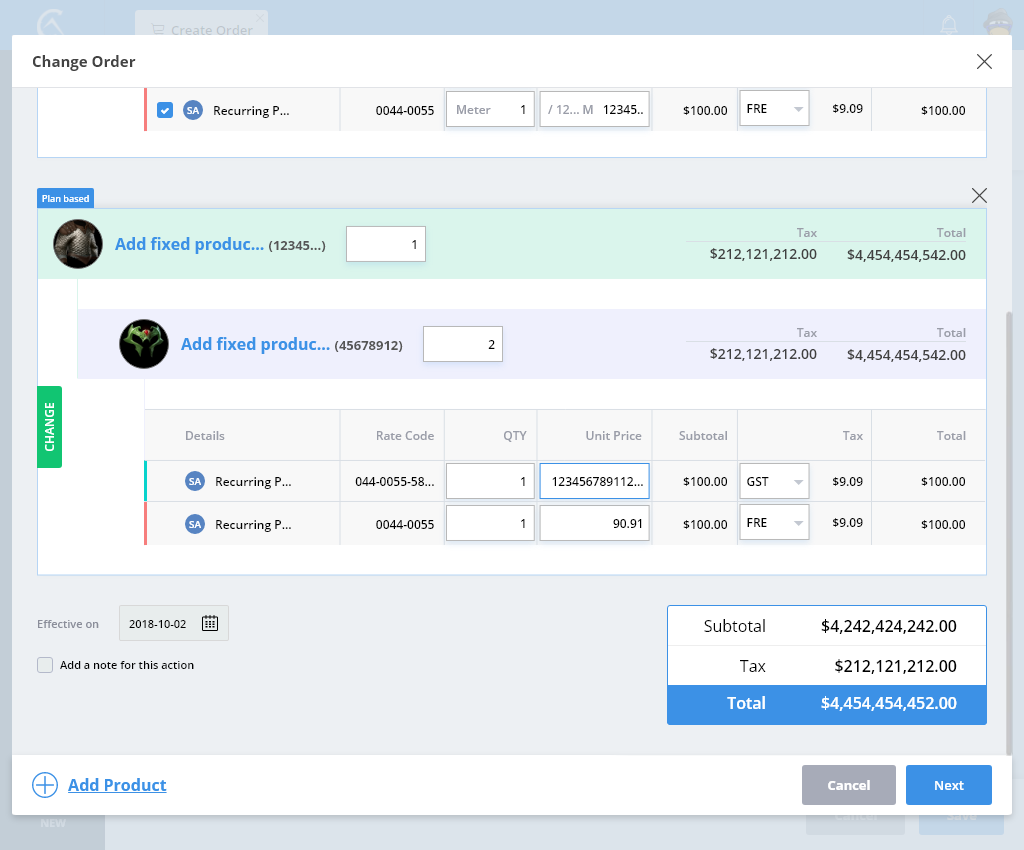Viewport: 1024px width, 850px height.
Task: Click the Plan based label tag
Action: tap(65, 198)
